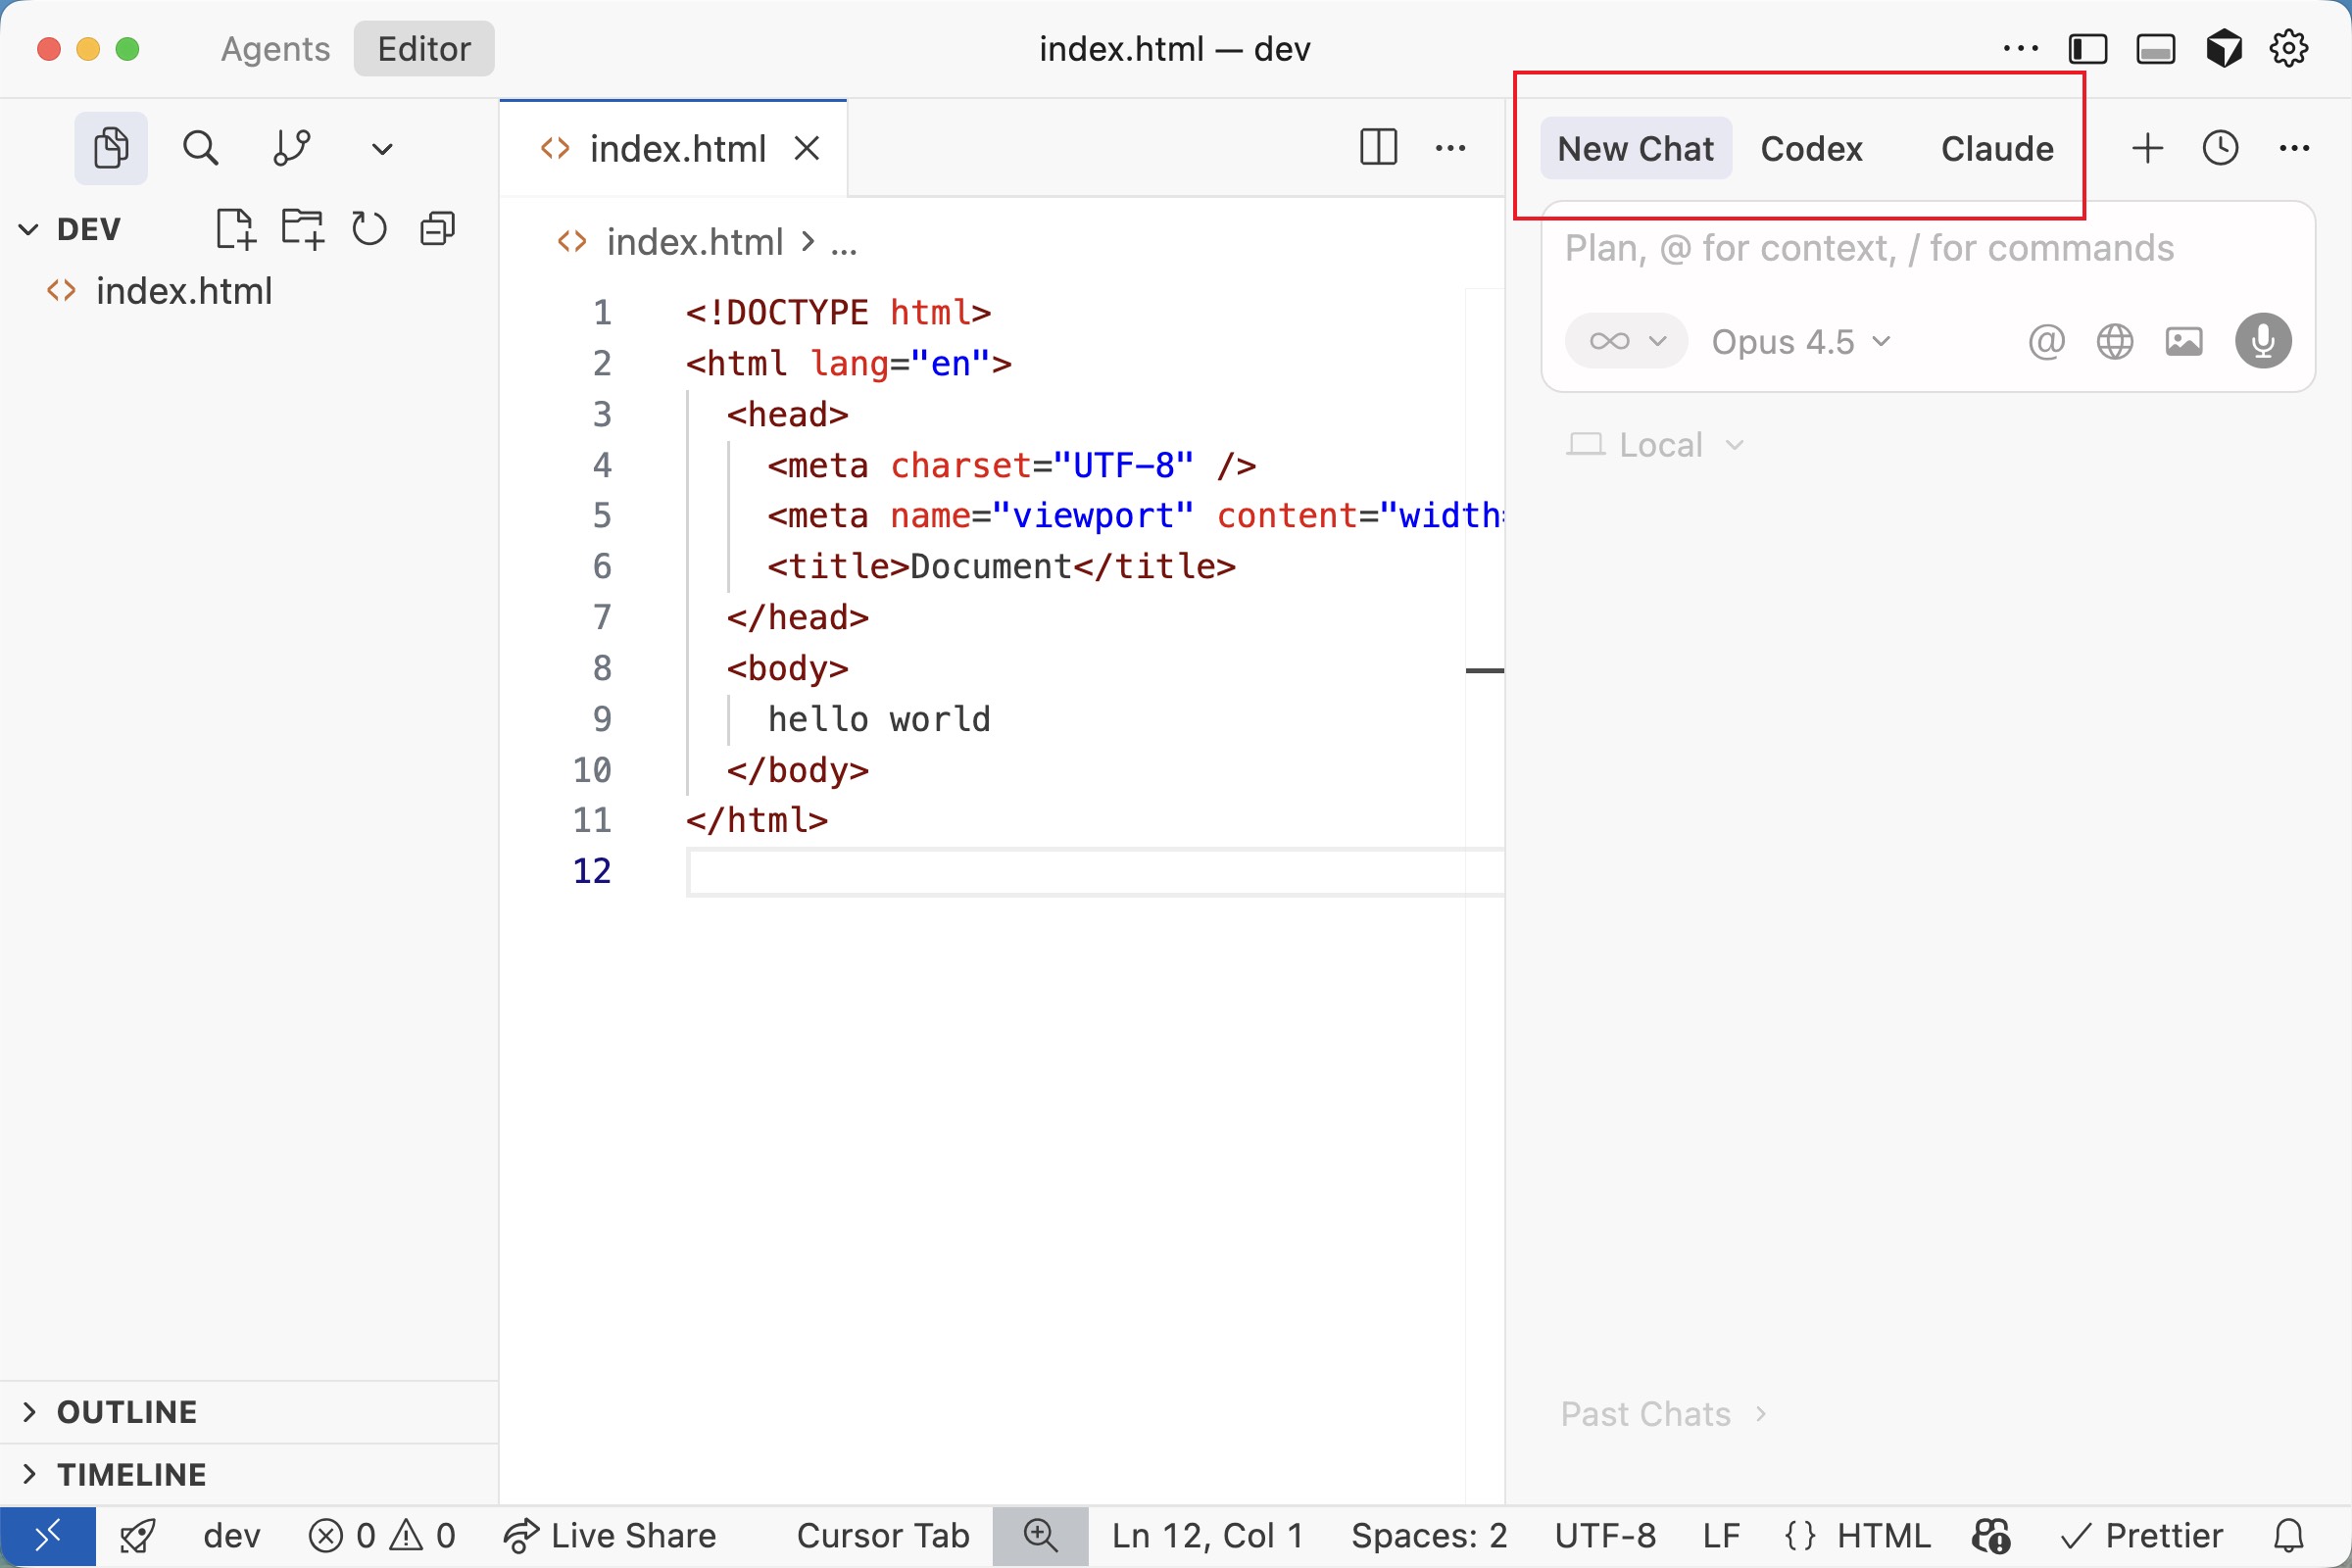Toggle the bottom panel visibility
2352x1568 pixels.
click(2156, 49)
